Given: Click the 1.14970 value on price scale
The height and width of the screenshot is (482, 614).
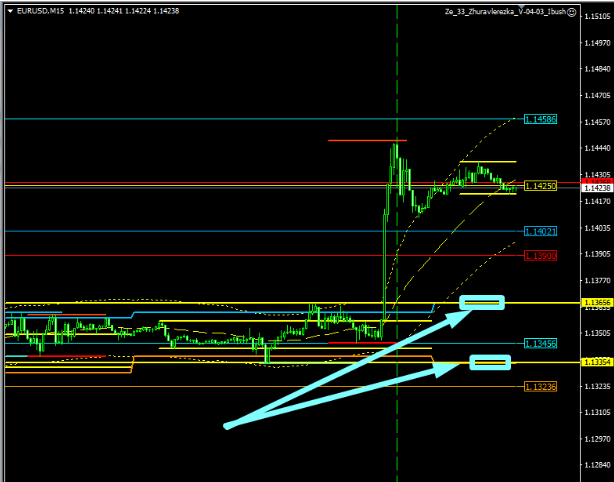Looking at the screenshot, I should pos(597,43).
